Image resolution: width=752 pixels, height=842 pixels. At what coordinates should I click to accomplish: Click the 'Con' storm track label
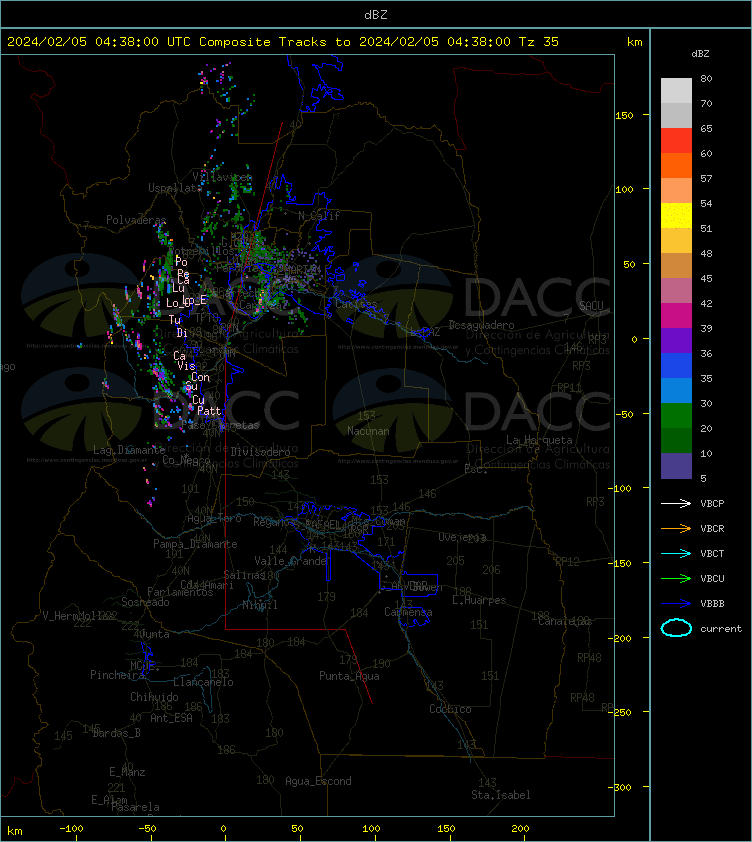pos(200,377)
